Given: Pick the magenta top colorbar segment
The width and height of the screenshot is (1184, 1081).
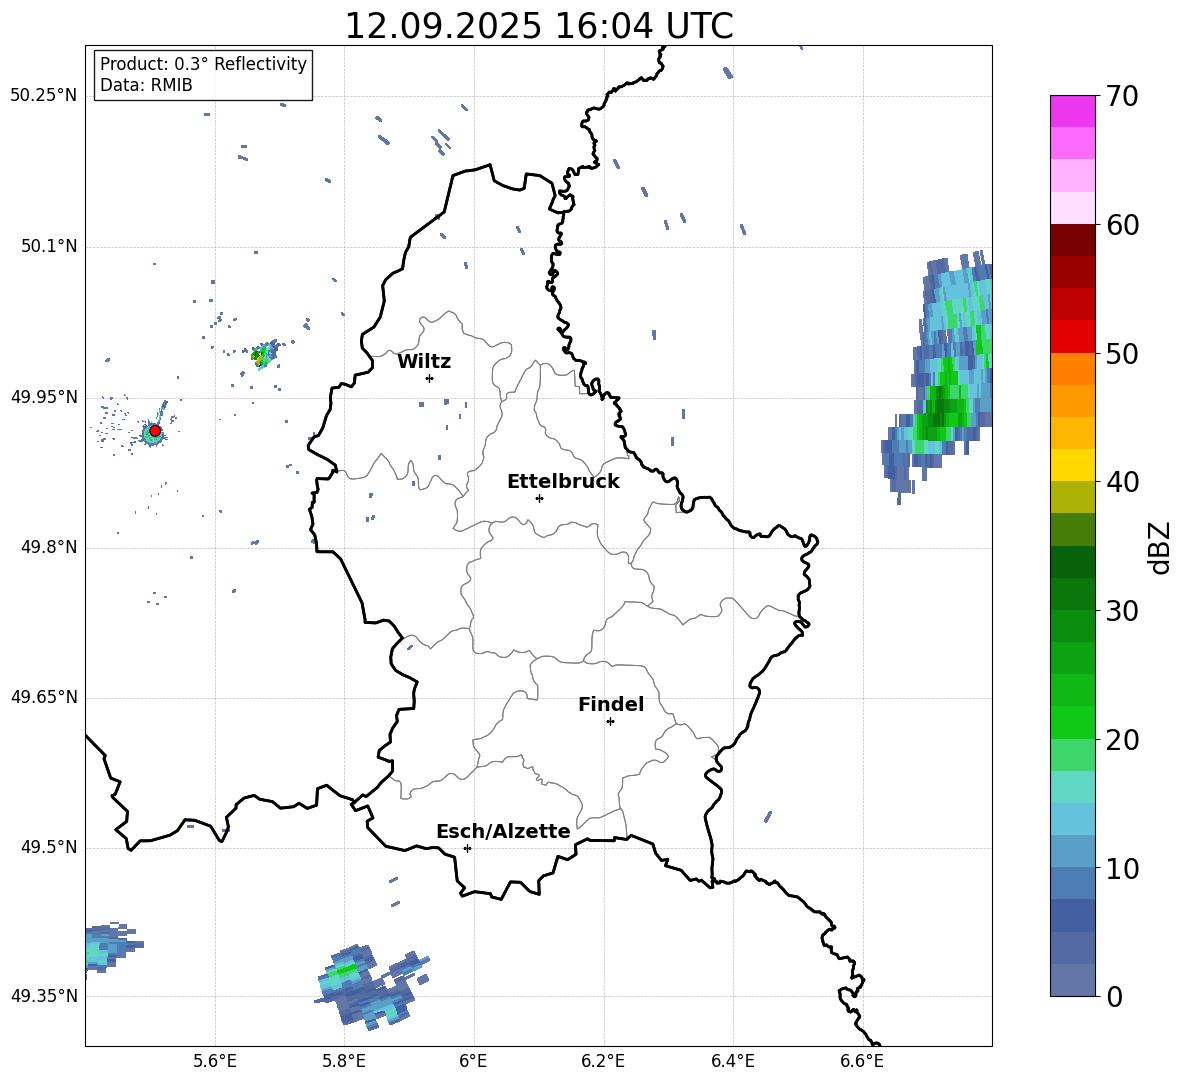Looking at the screenshot, I should click(x=1072, y=111).
